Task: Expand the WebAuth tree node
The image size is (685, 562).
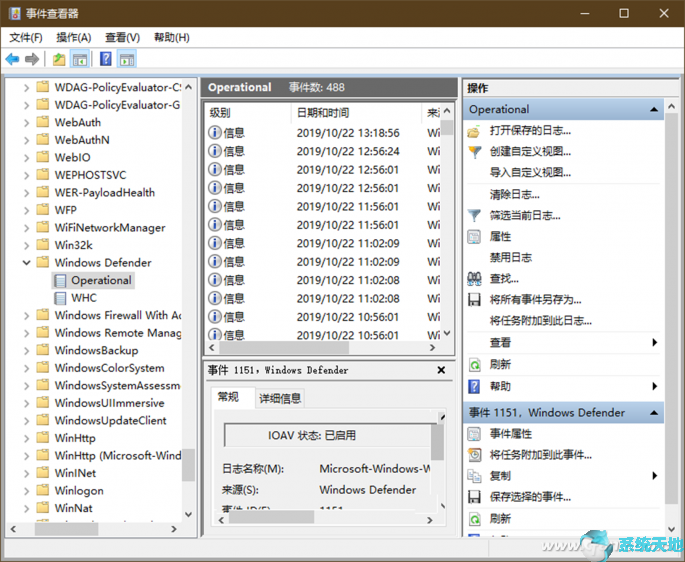Action: [26, 122]
